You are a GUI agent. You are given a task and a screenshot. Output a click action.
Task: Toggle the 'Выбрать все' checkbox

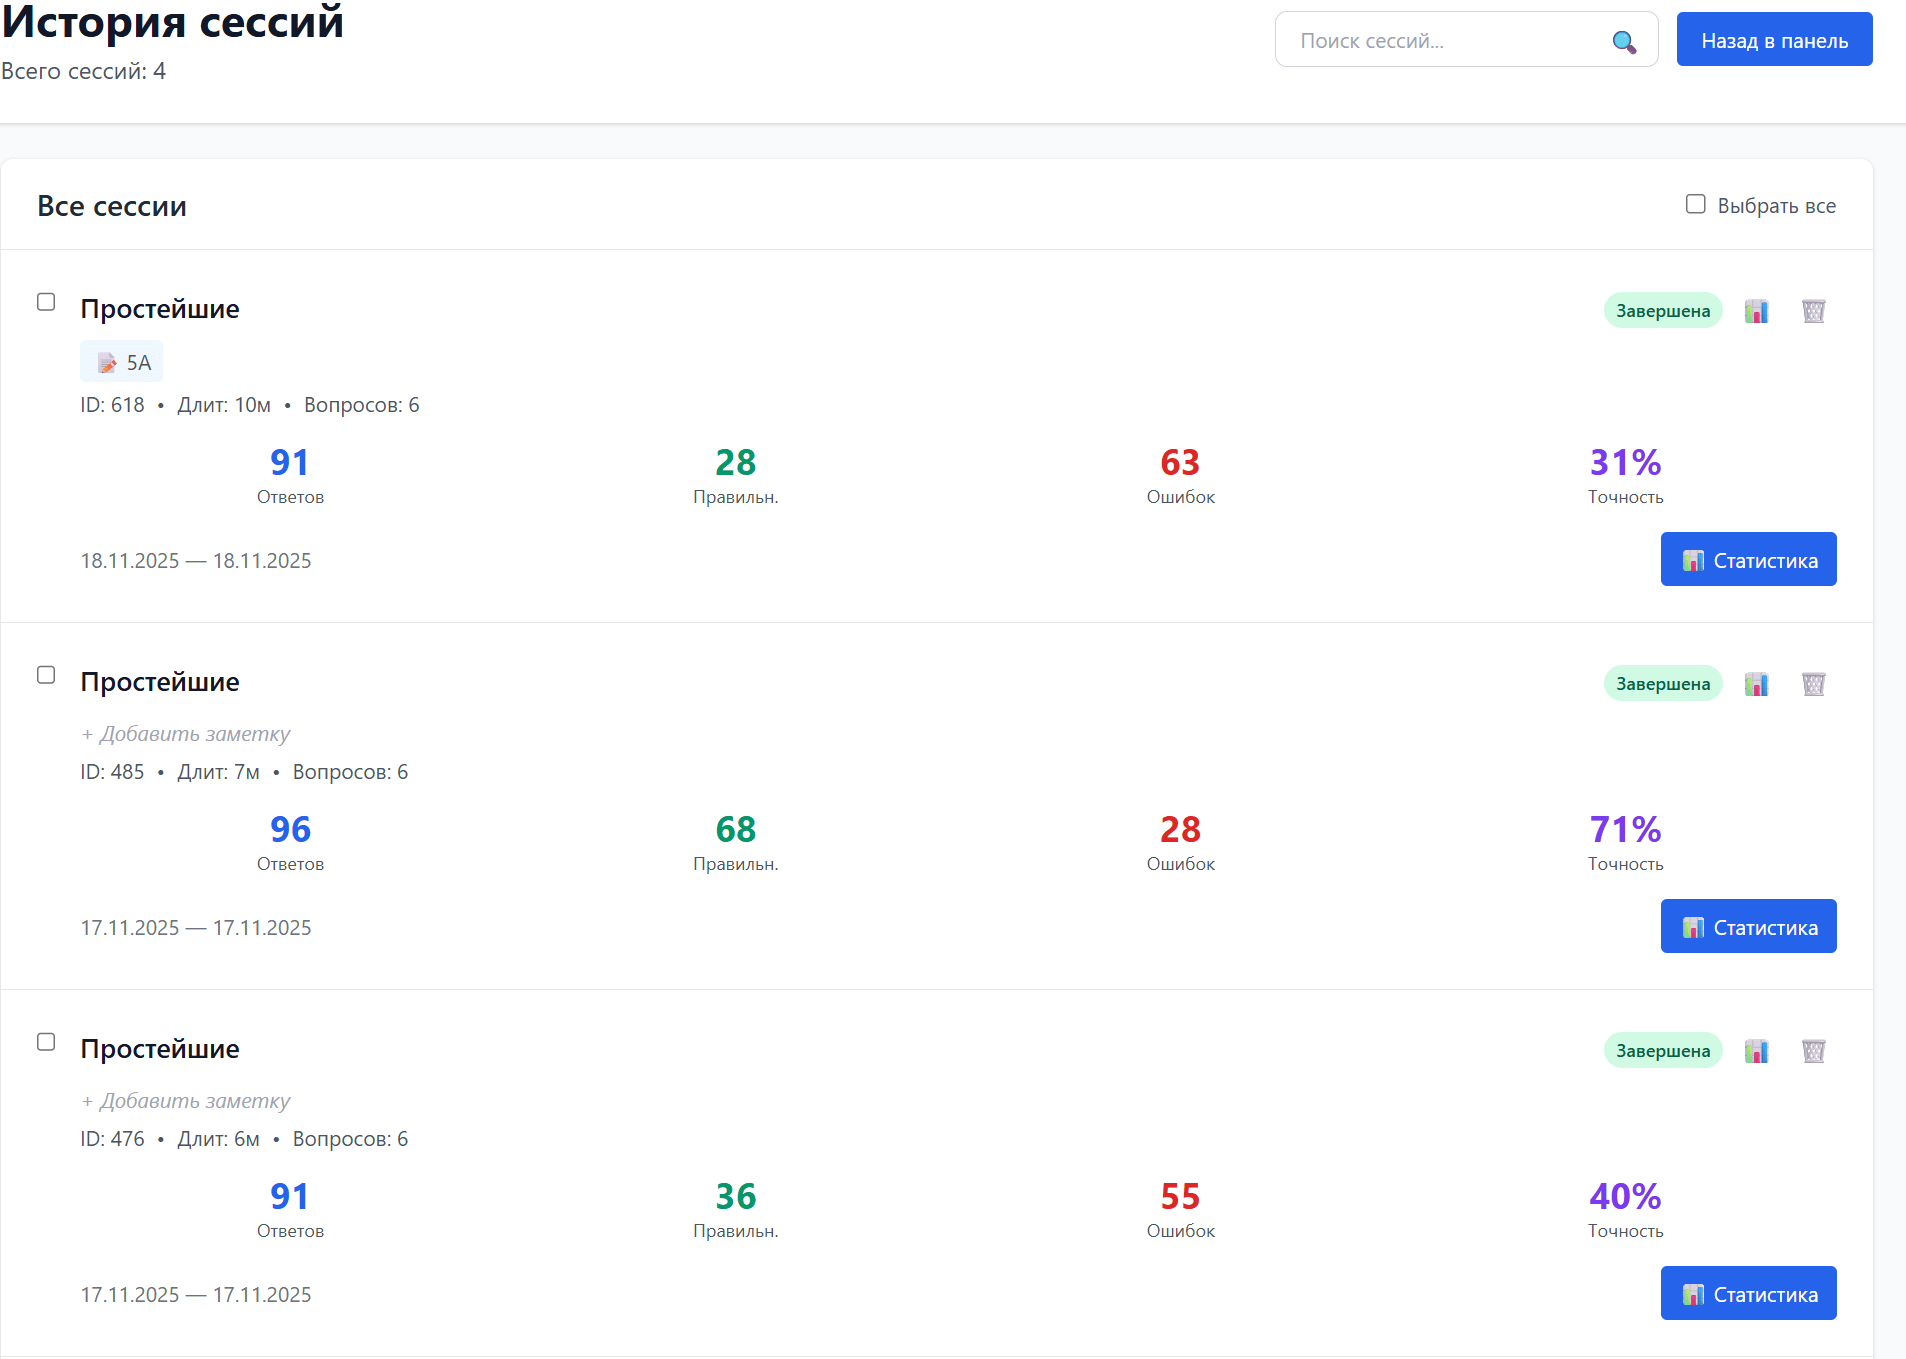tap(1695, 204)
